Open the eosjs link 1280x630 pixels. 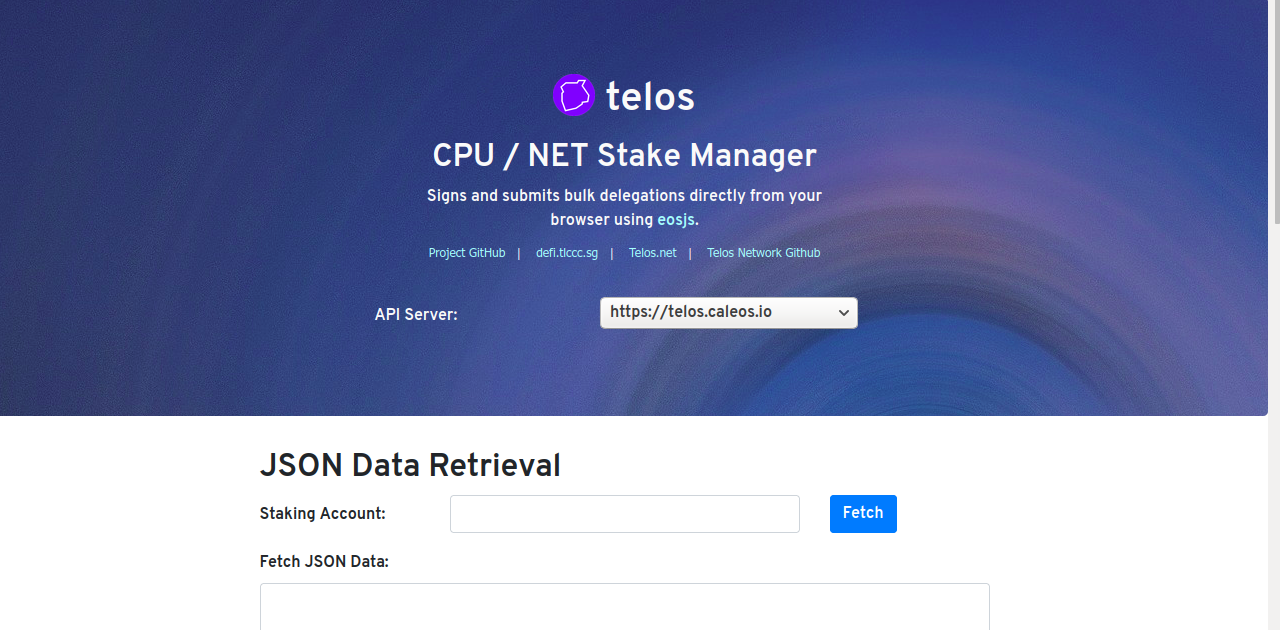tap(675, 219)
